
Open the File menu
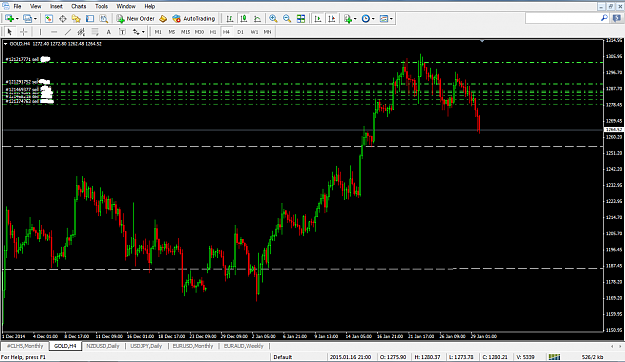click(17, 6)
